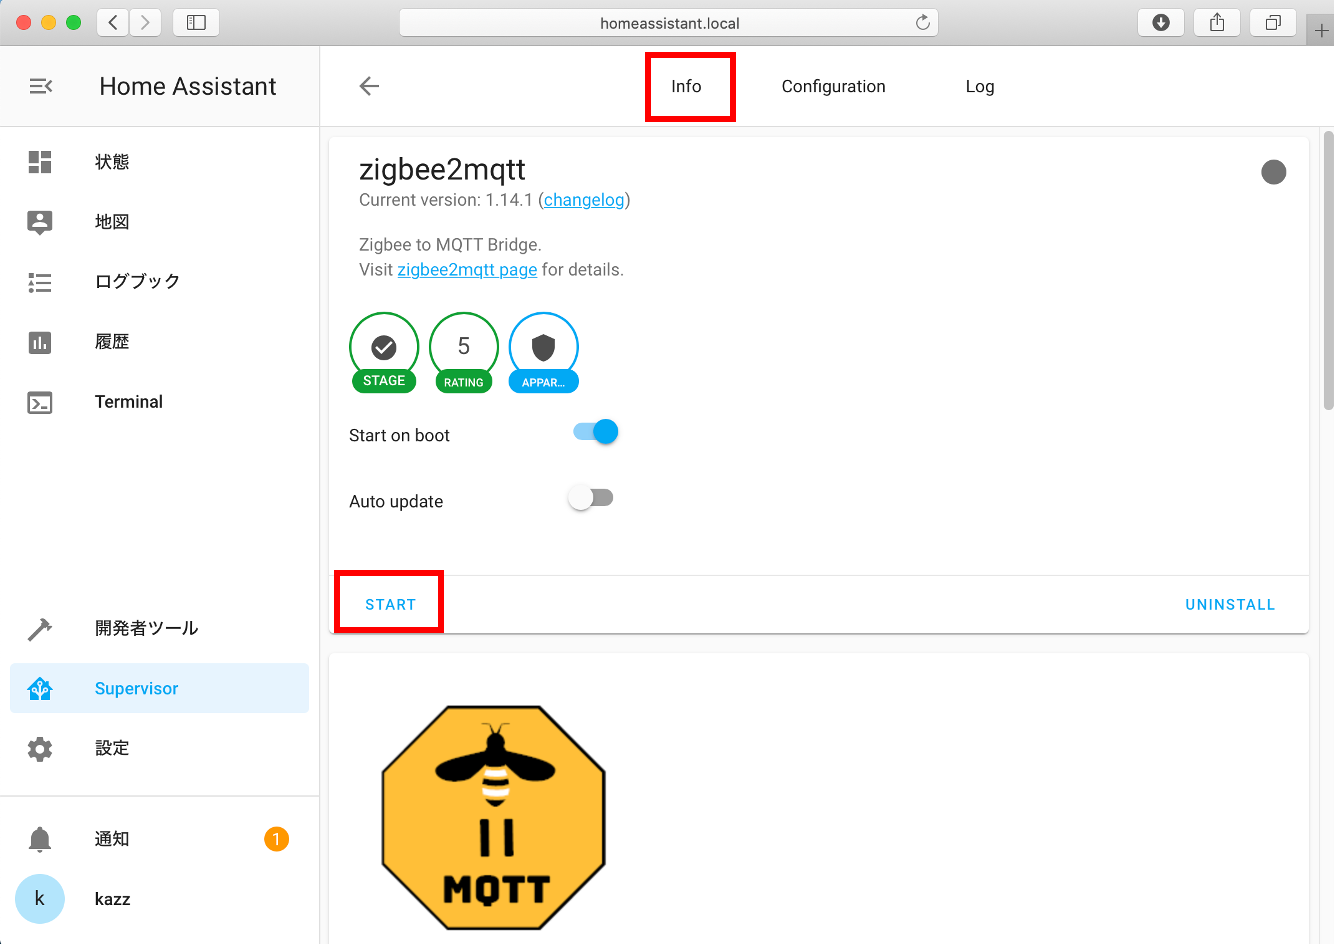Open the 地図 map icon
Viewport: 1334px width, 944px height.
pyautogui.click(x=40, y=222)
